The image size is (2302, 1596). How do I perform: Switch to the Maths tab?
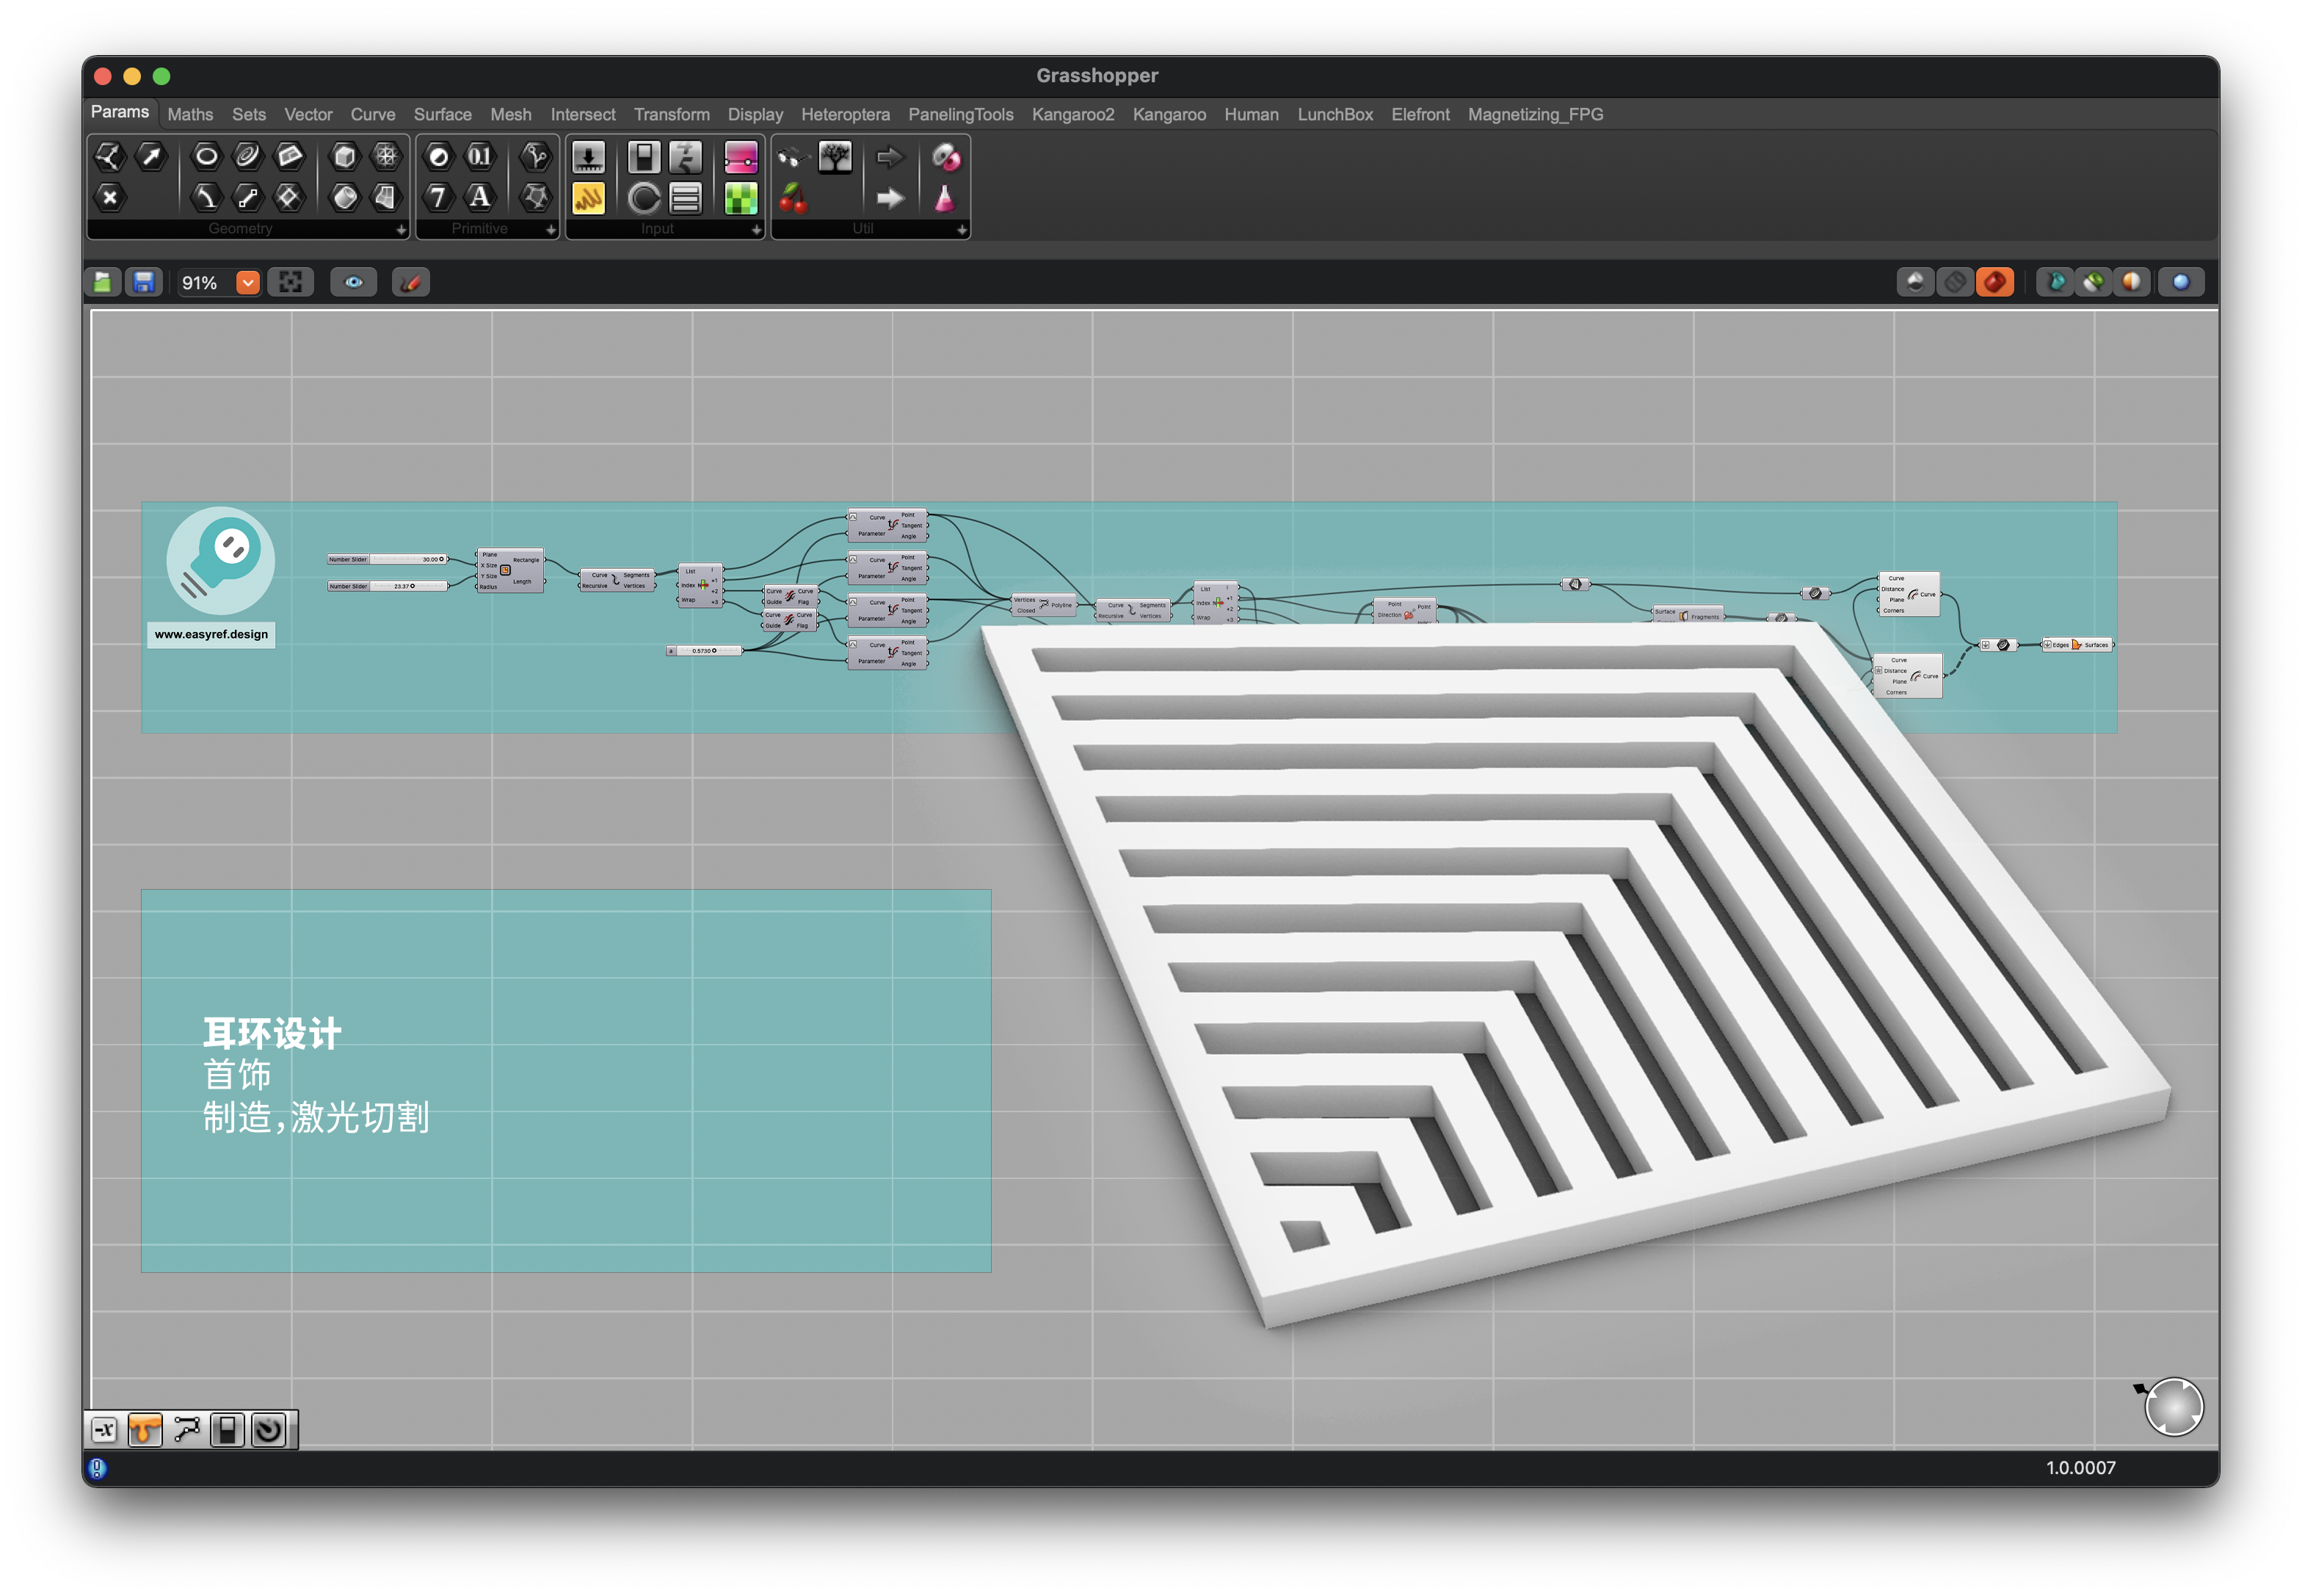click(190, 115)
